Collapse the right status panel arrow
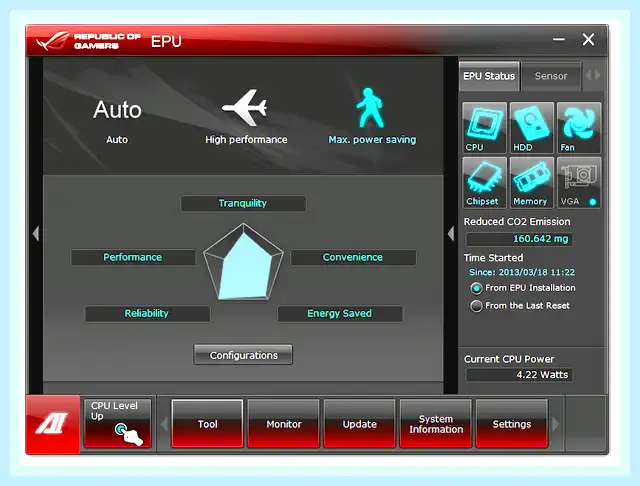This screenshot has height=486, width=640. 451,234
